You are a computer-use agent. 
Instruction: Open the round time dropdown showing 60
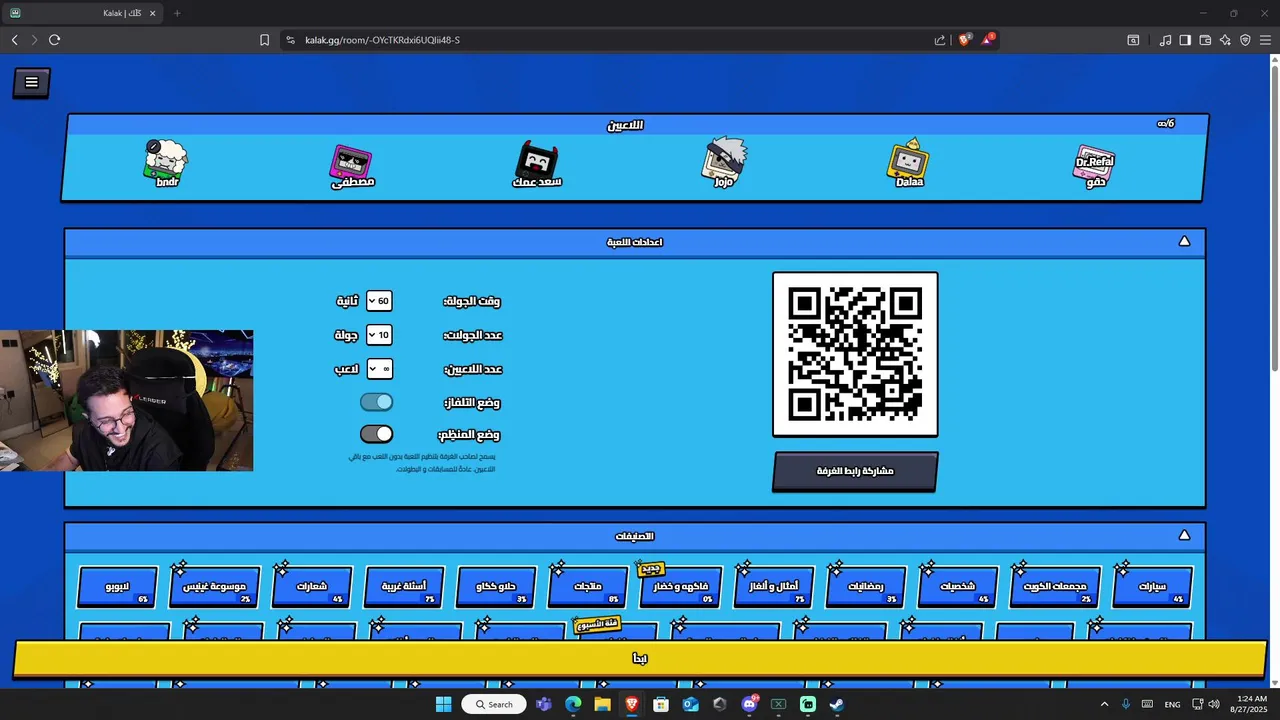click(x=379, y=301)
